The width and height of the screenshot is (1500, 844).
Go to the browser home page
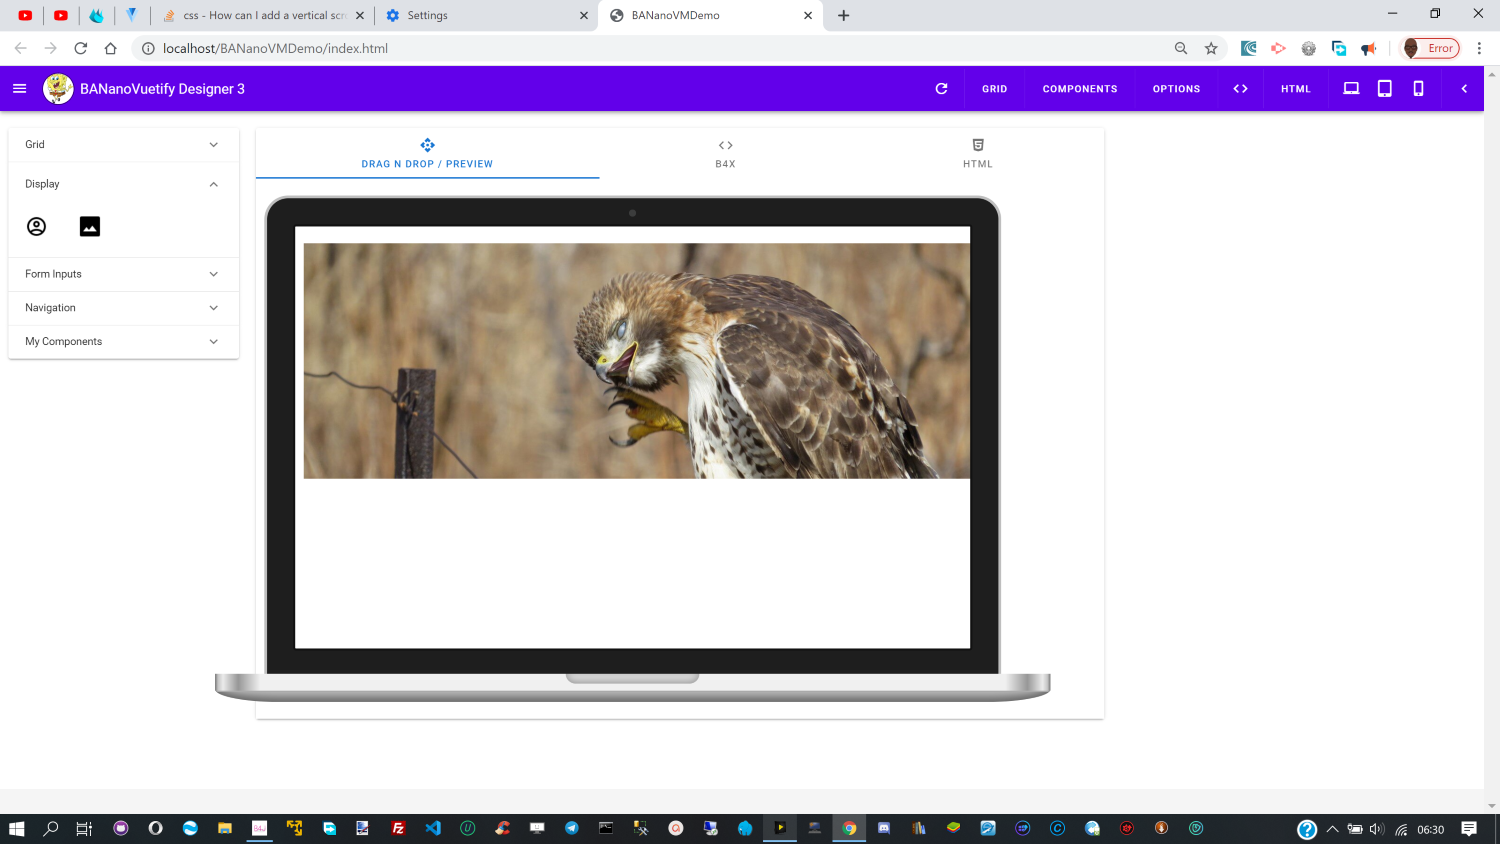pos(111,48)
